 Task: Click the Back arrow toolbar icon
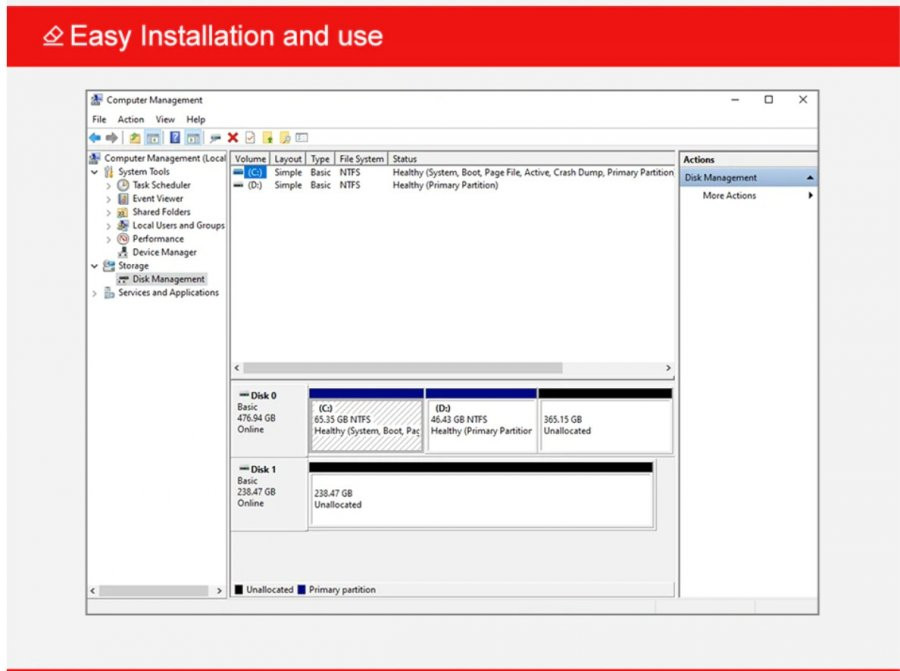tap(95, 138)
